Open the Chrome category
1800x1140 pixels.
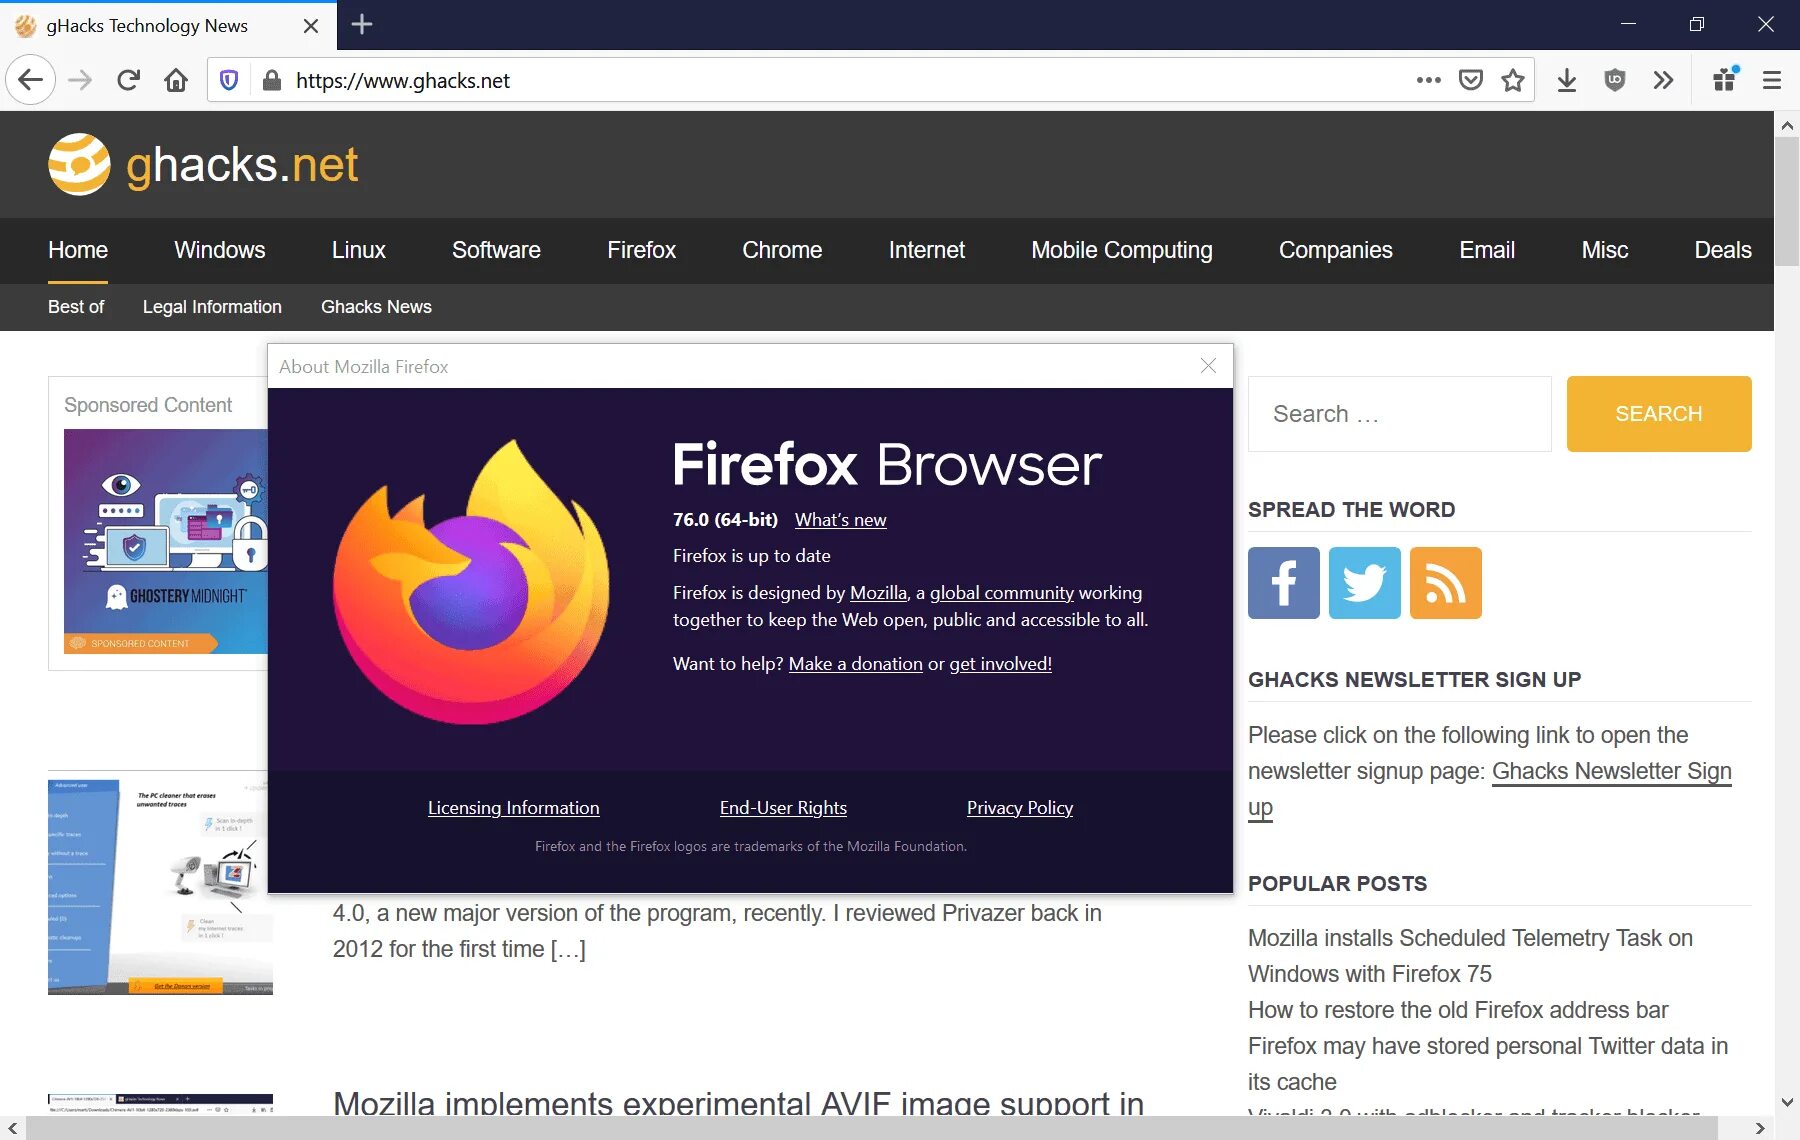(x=782, y=250)
